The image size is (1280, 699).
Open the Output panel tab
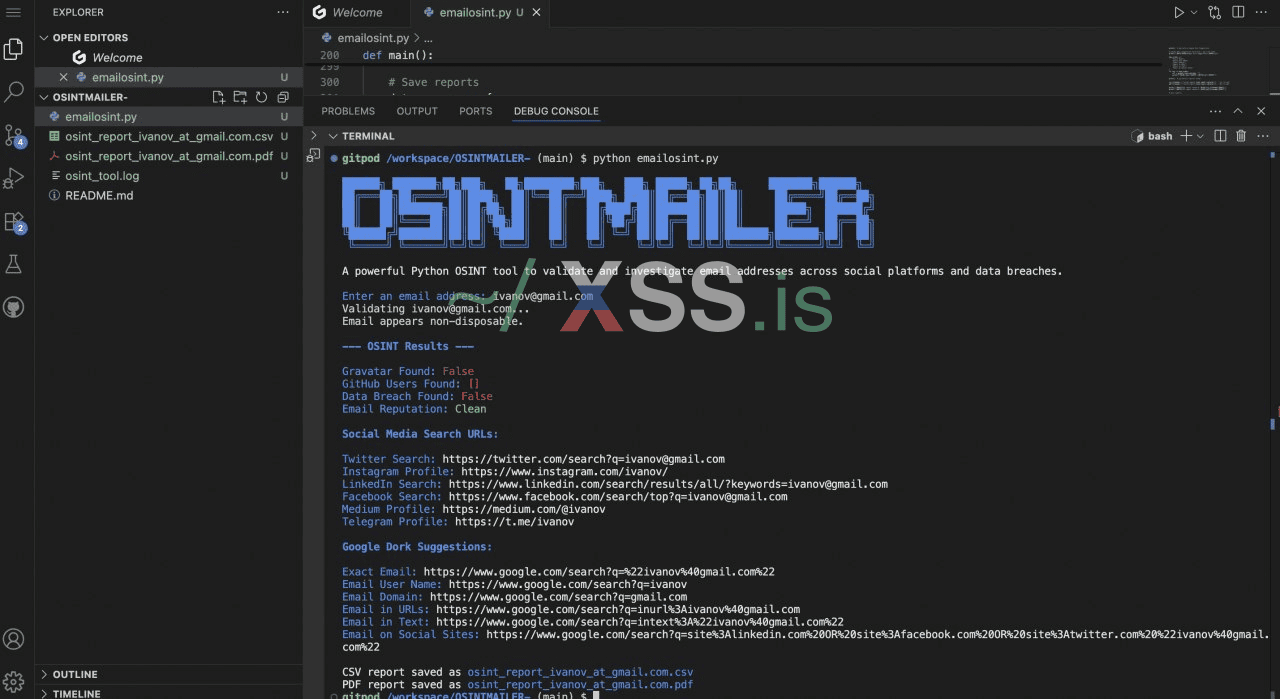point(417,111)
